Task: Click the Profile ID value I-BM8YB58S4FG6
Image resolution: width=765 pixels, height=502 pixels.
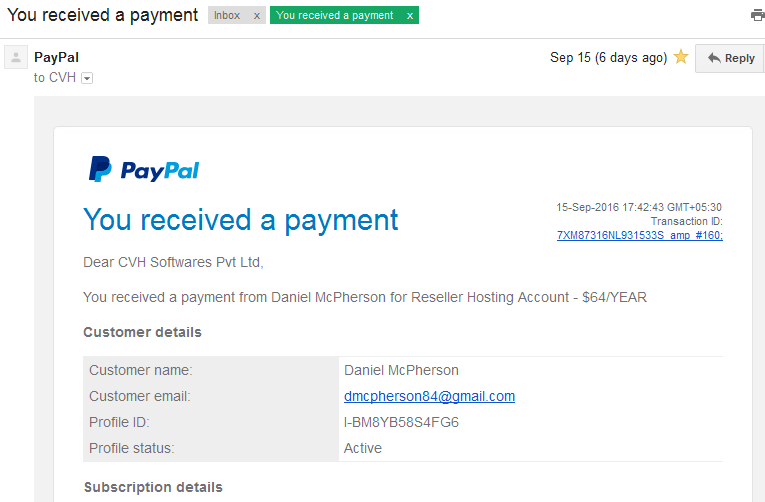Action: (x=401, y=422)
